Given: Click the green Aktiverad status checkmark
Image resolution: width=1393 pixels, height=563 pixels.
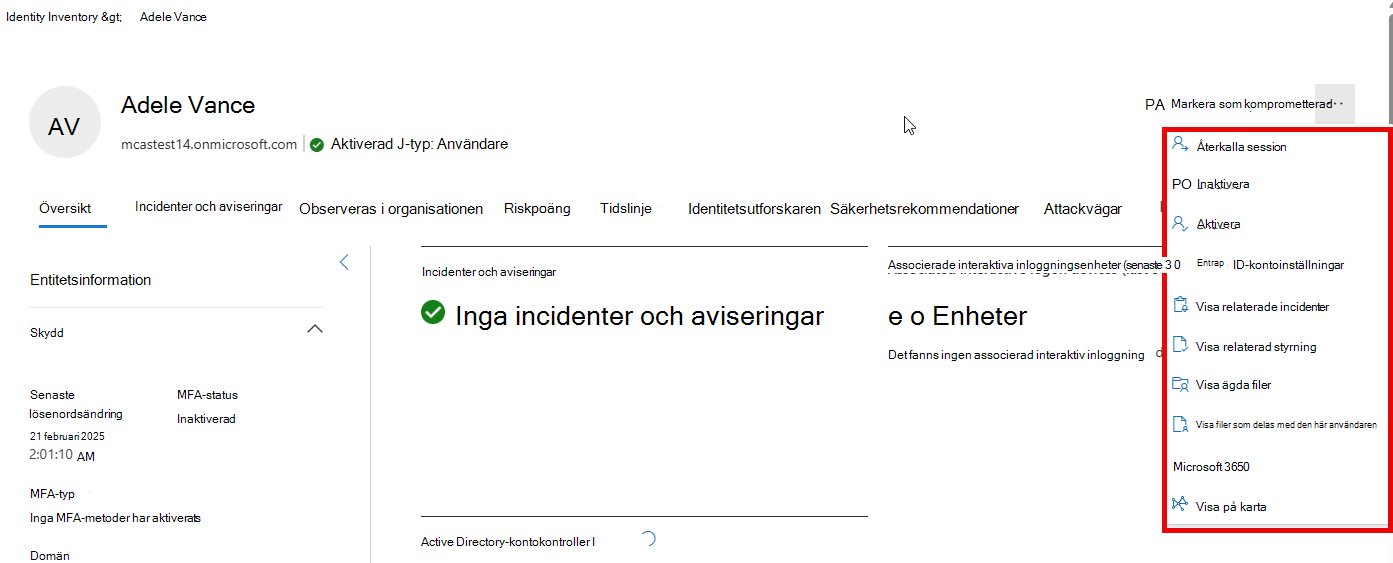Looking at the screenshot, I should click(x=317, y=144).
